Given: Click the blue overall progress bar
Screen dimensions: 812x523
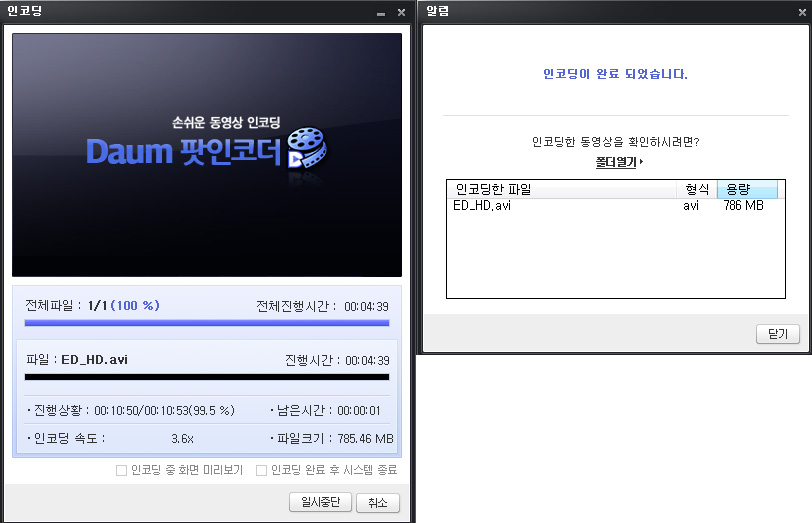Looking at the screenshot, I should pos(207,323).
